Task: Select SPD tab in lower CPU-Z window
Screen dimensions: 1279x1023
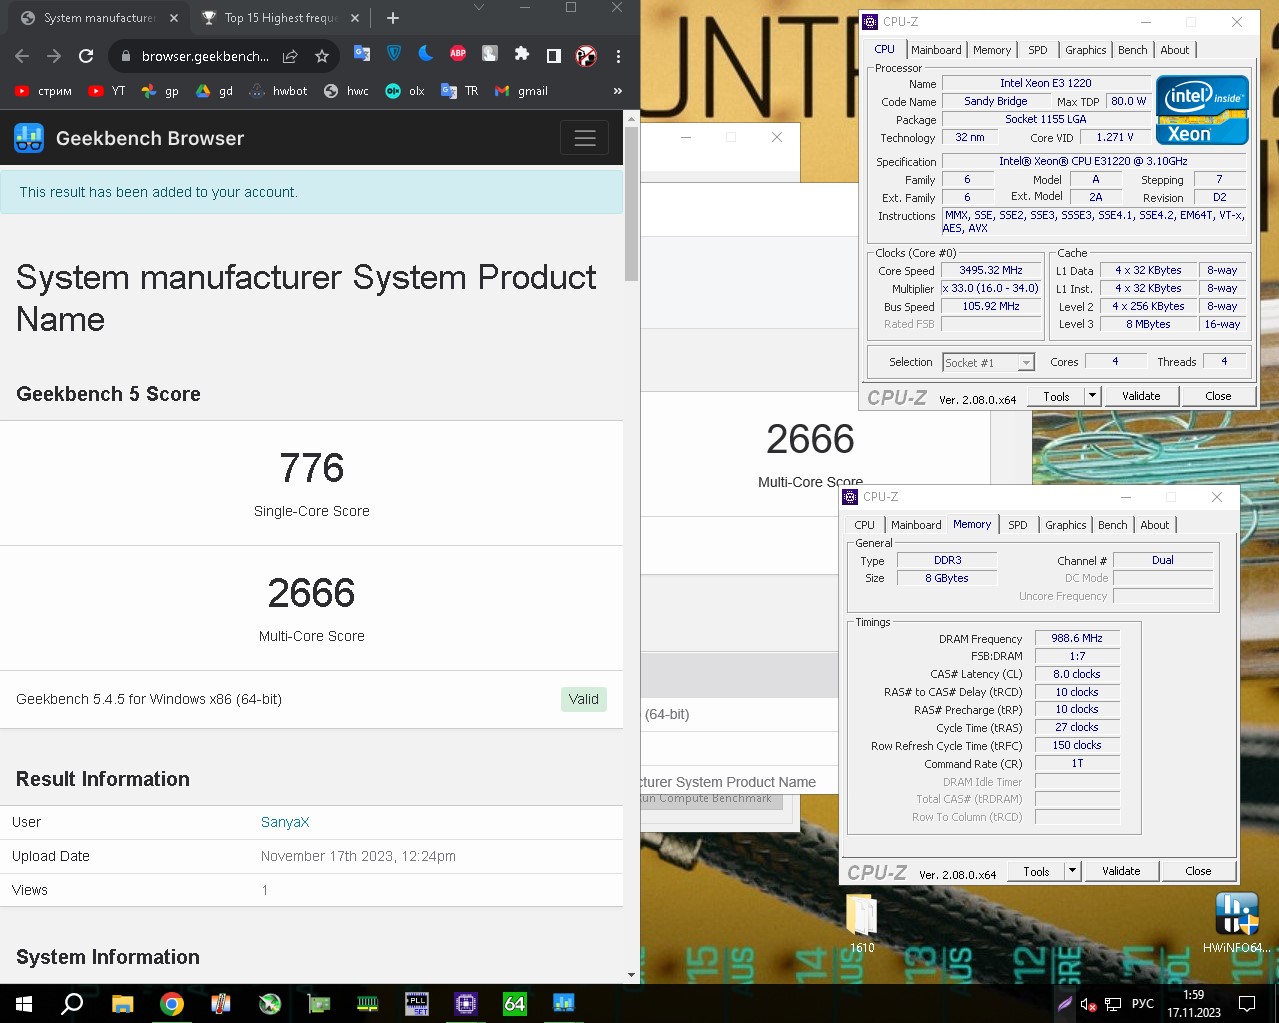Action: (x=1018, y=525)
